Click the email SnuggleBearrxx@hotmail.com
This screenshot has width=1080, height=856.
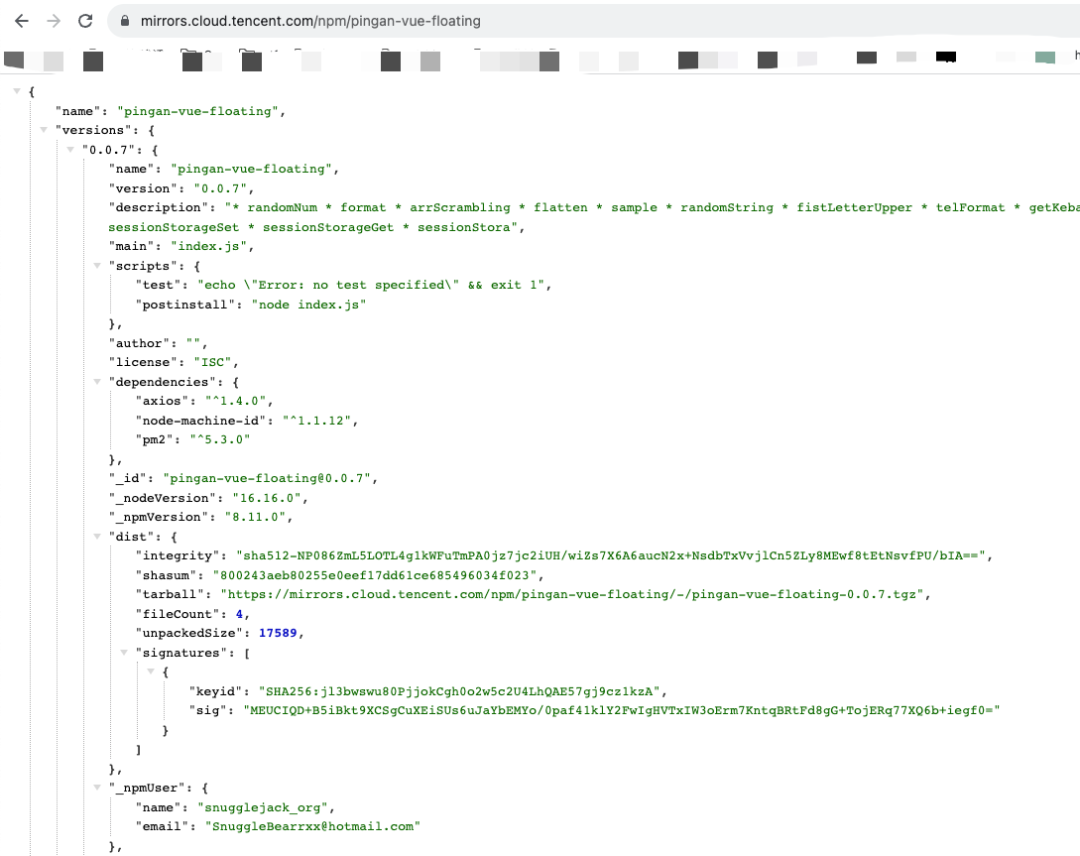click(x=313, y=826)
